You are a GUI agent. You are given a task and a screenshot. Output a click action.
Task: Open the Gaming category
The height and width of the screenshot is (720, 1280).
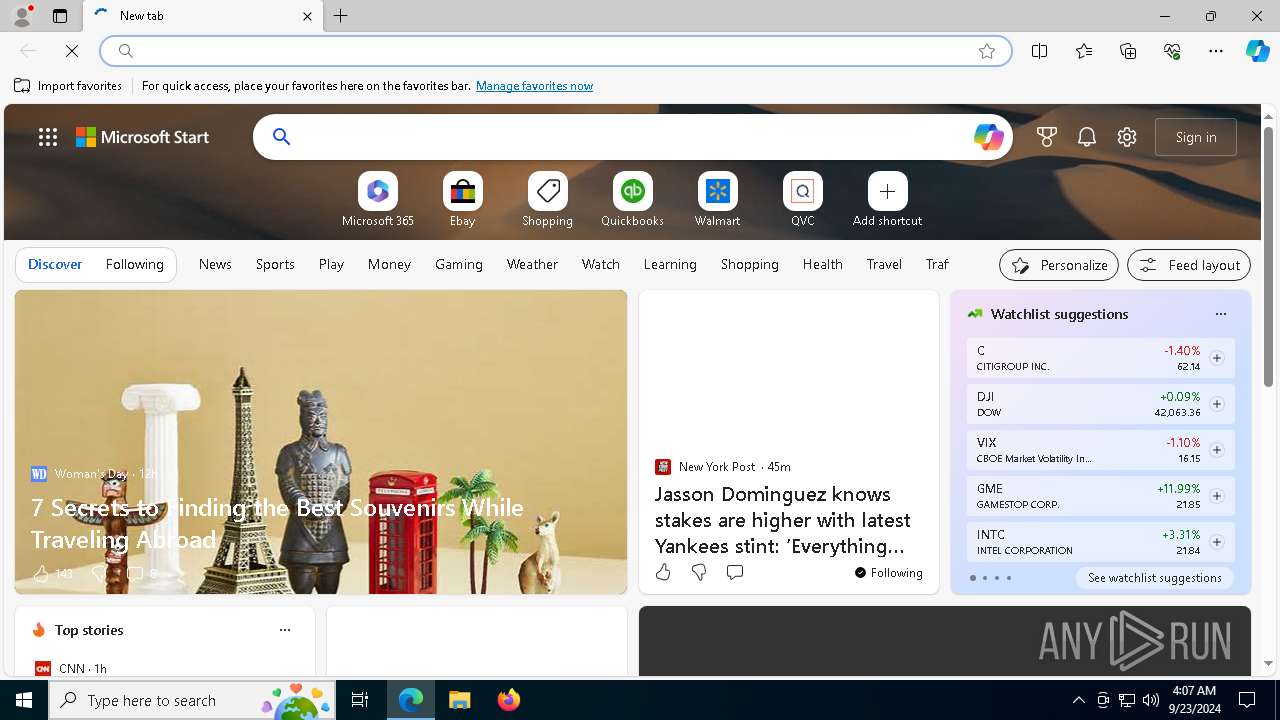(x=459, y=265)
